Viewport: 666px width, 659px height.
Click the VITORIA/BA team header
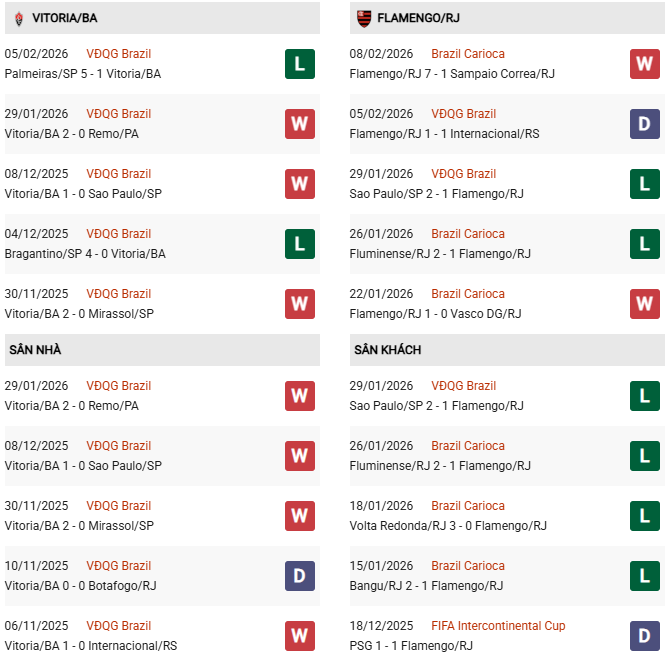[64, 18]
